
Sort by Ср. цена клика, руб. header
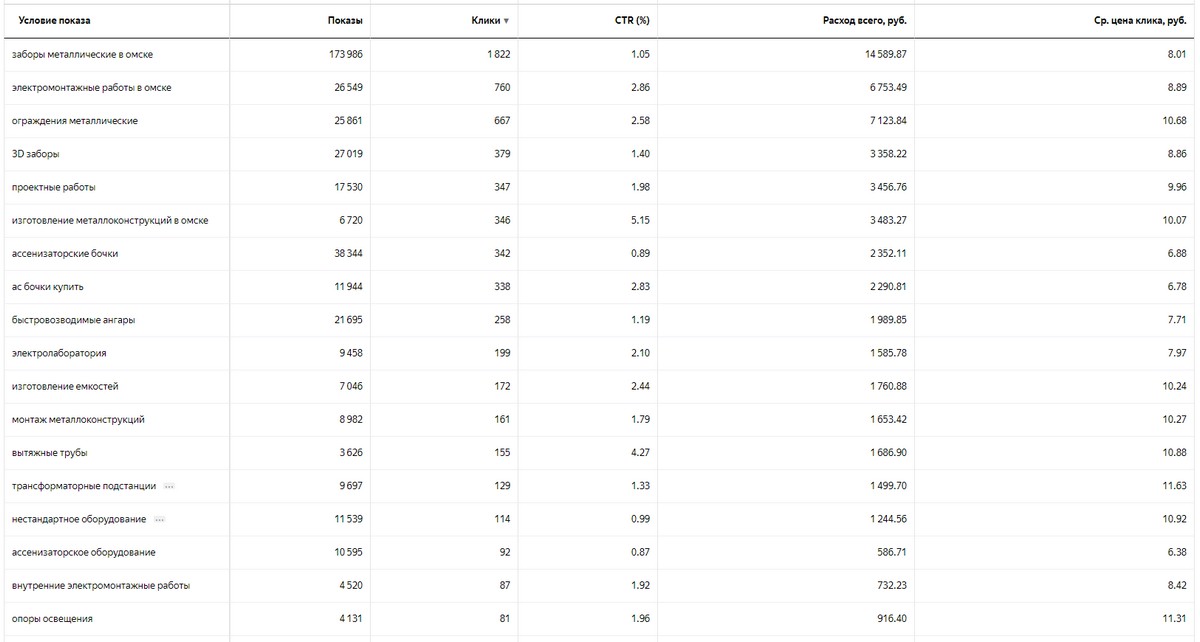[x=1137, y=21]
